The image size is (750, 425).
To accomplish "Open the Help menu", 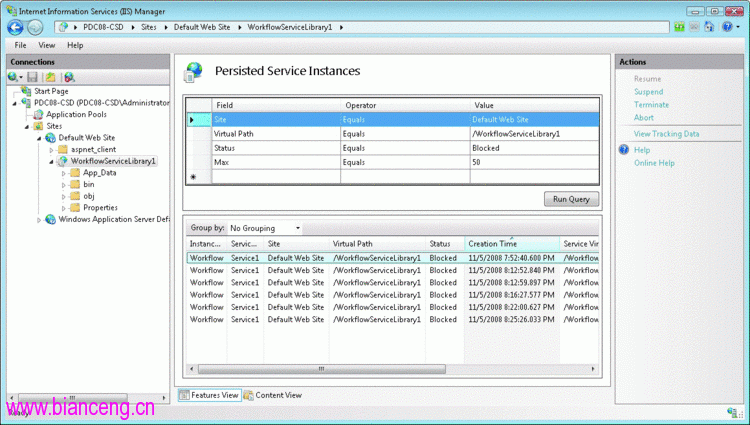I will [x=75, y=45].
